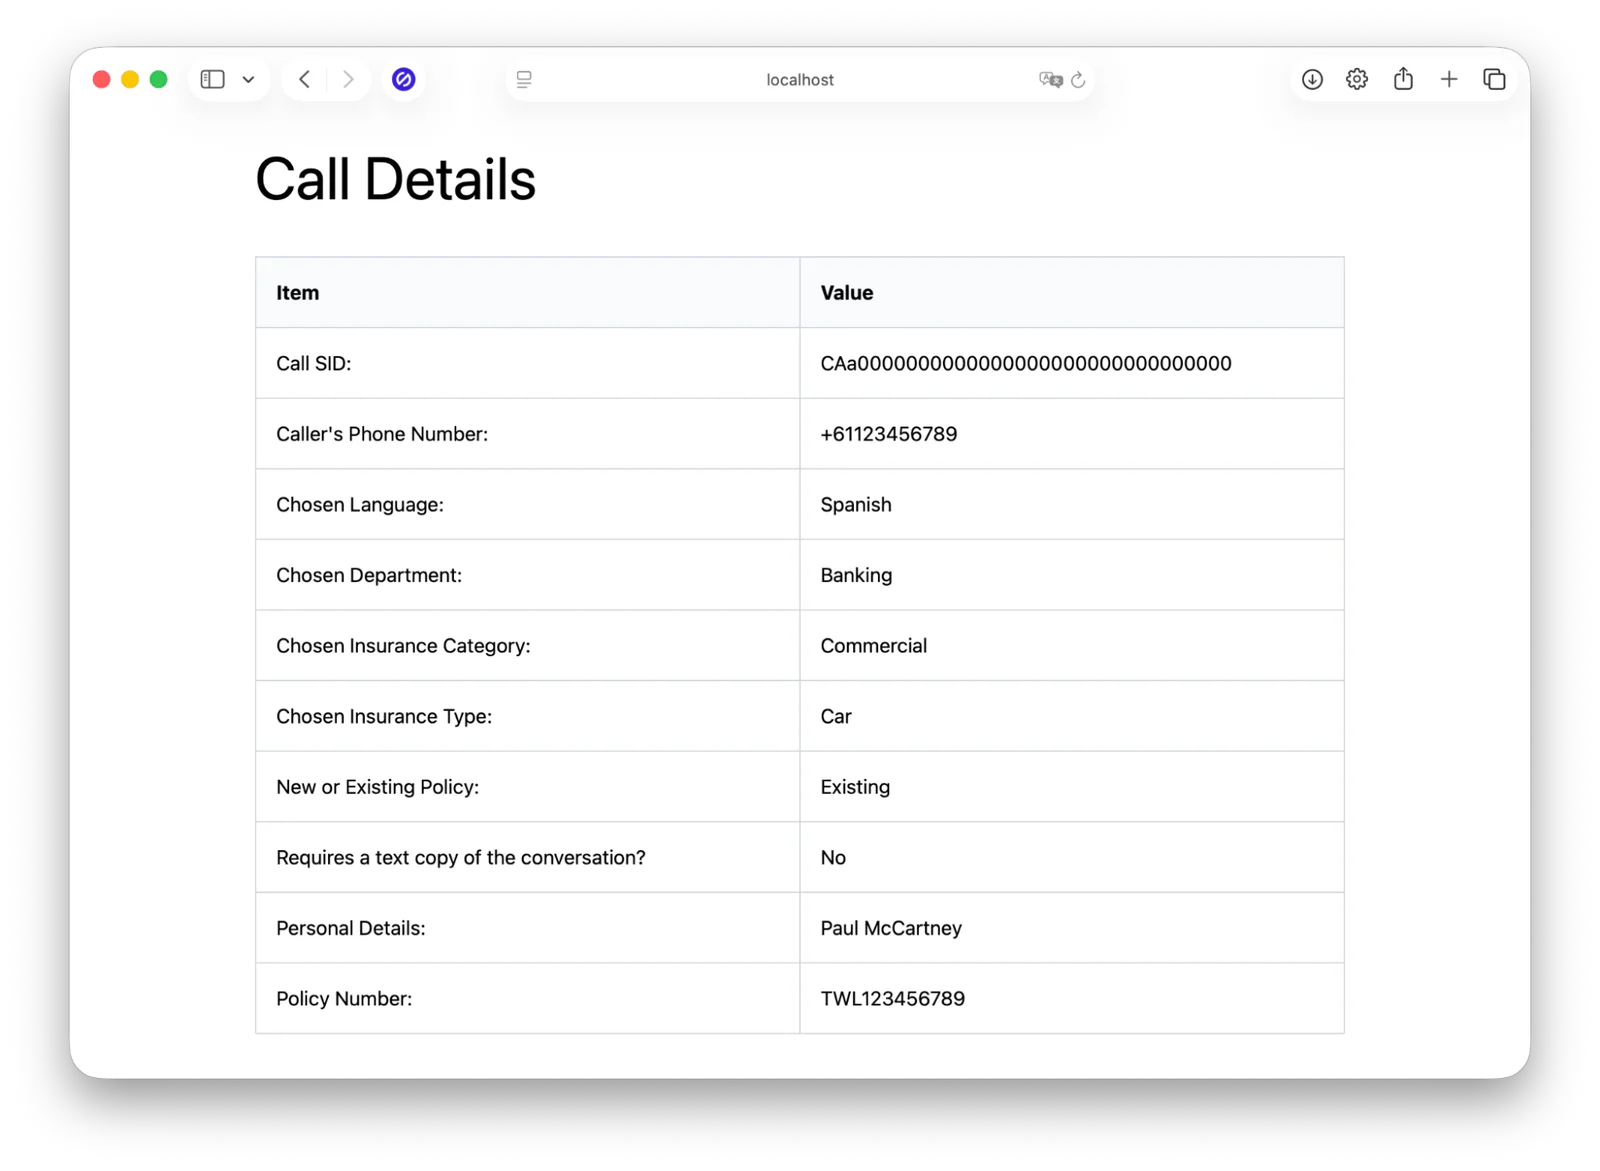1600x1171 pixels.
Task: Go forward a page
Action: click(348, 79)
